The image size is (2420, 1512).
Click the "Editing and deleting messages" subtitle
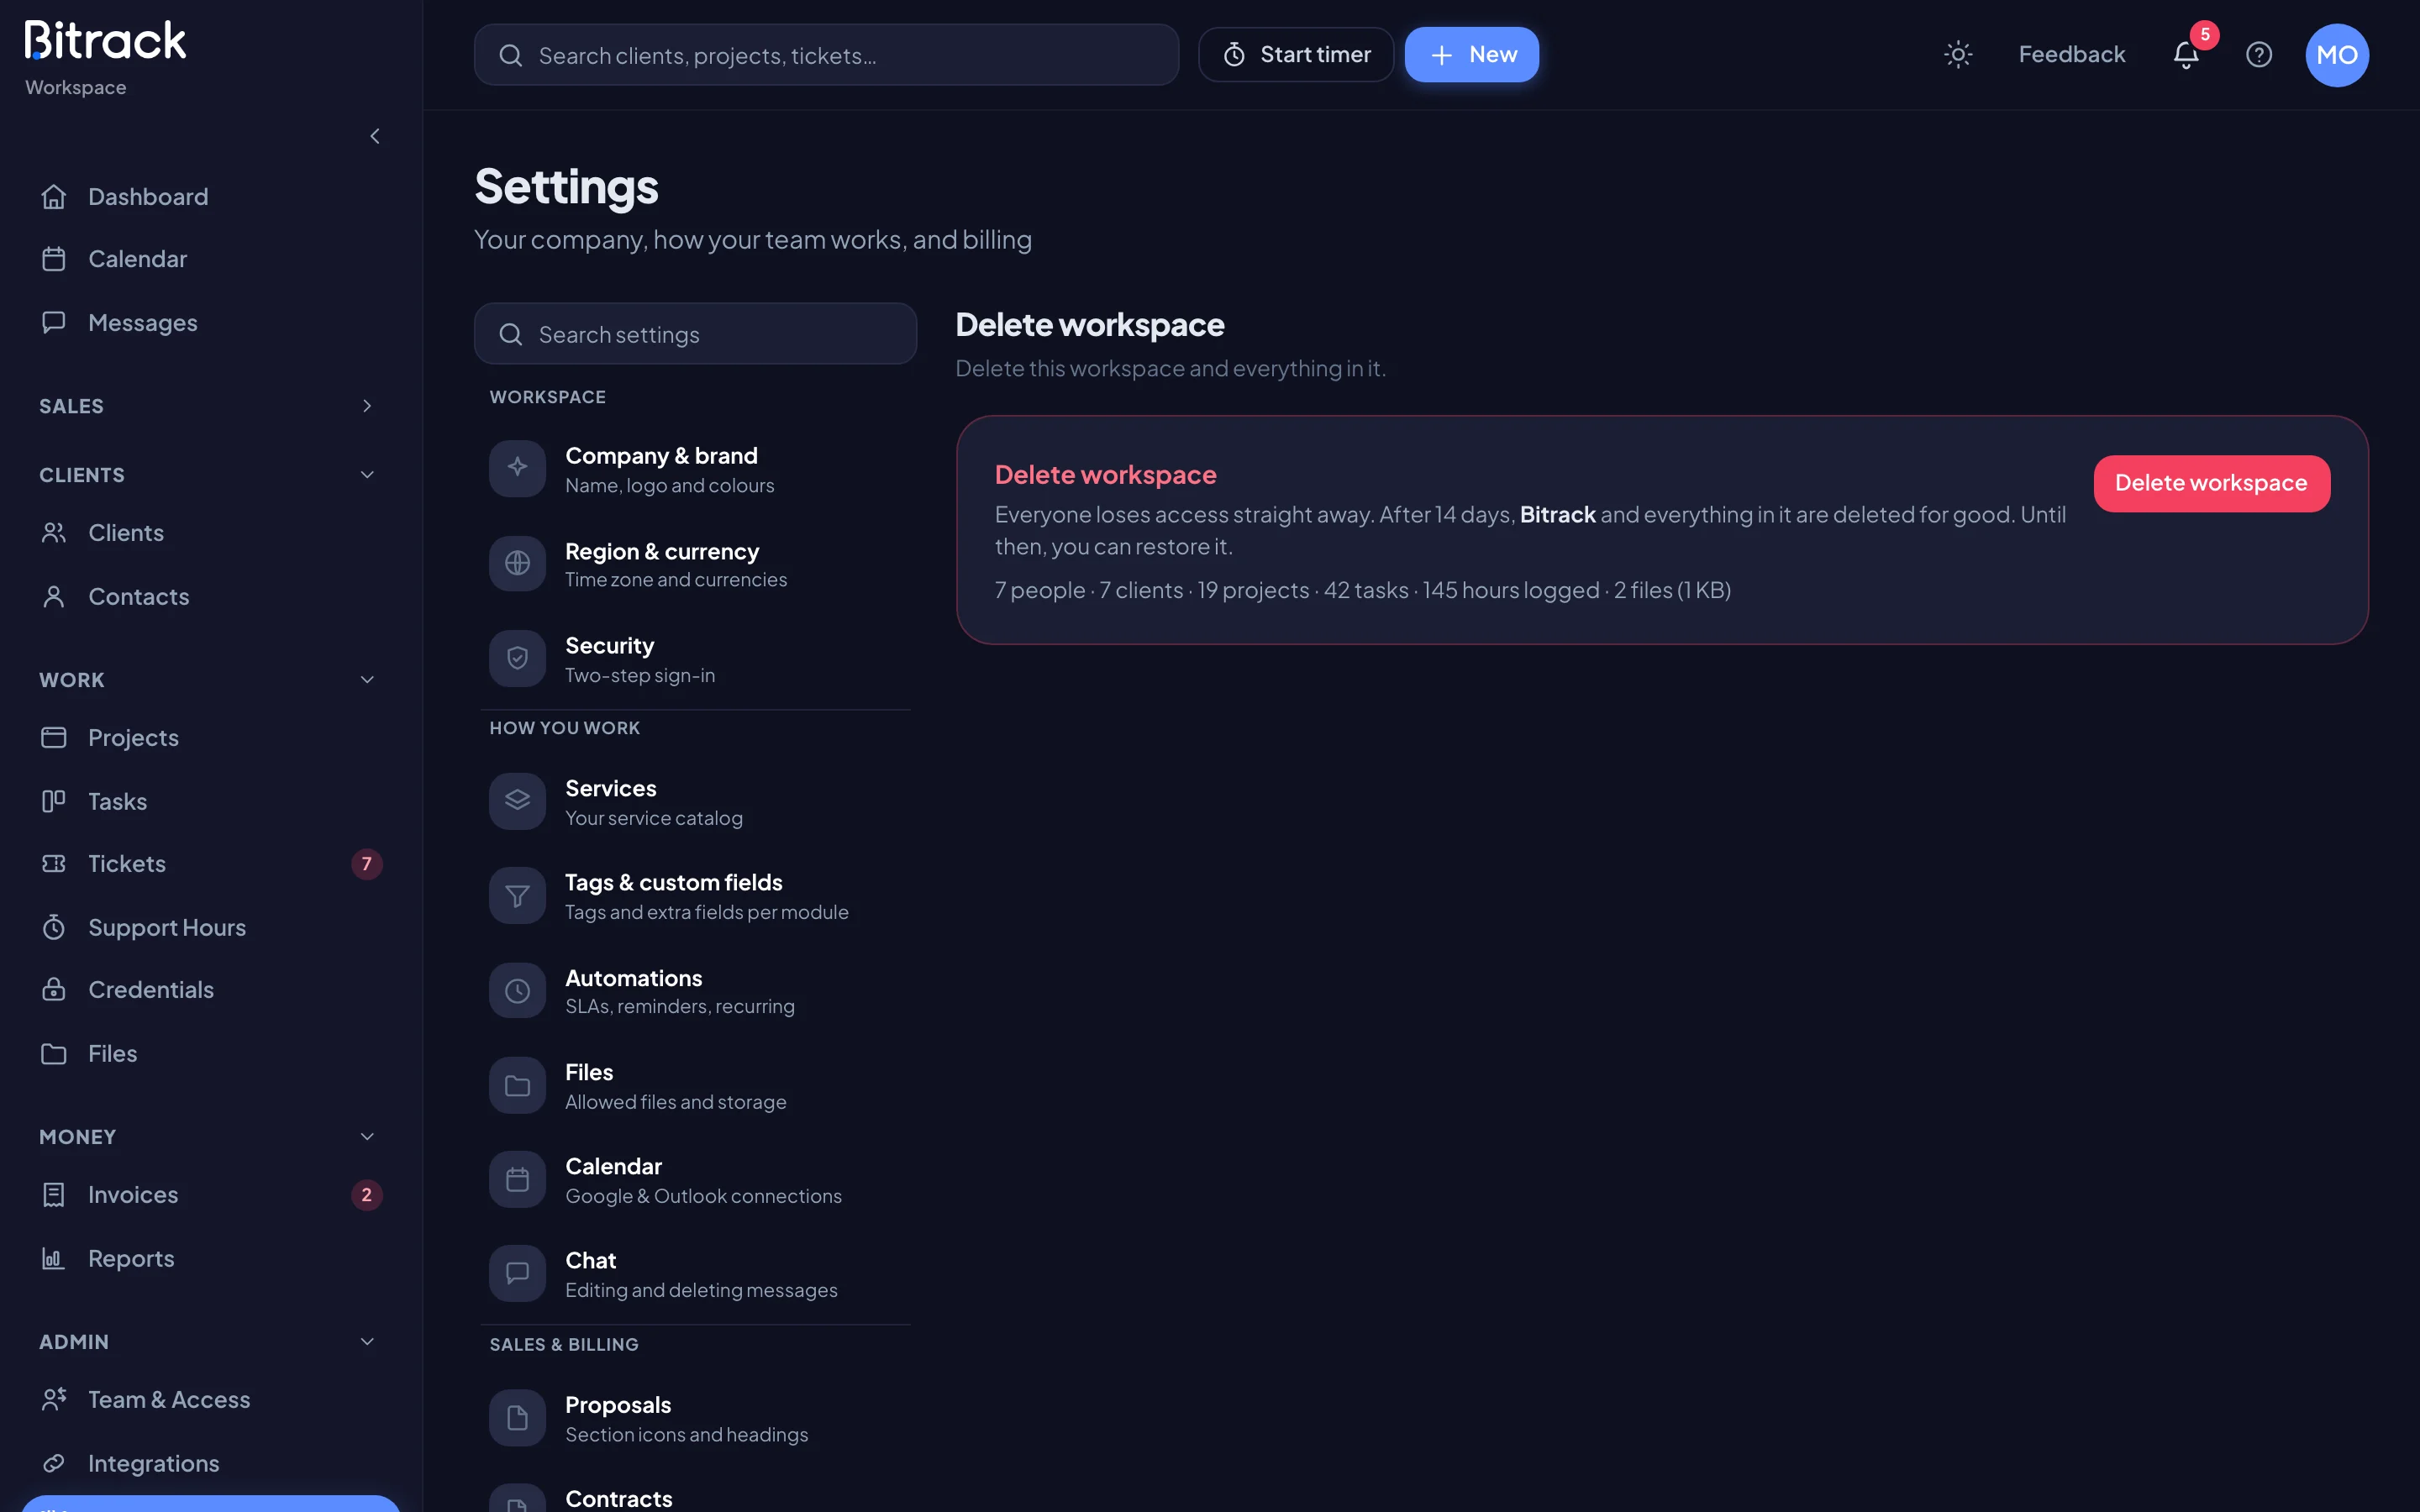pos(701,1290)
